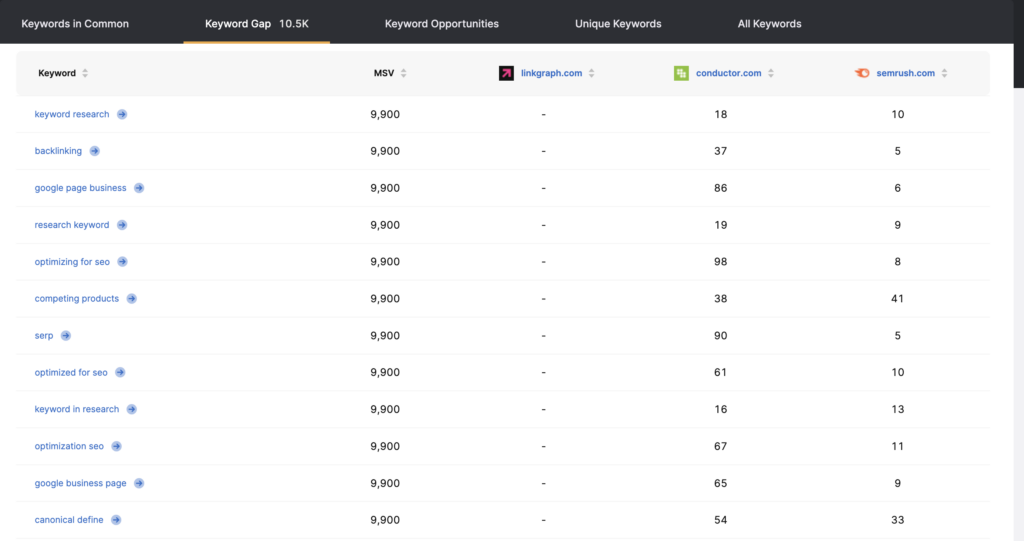Click the semrush.com column header link
1024x541 pixels.
(x=905, y=73)
